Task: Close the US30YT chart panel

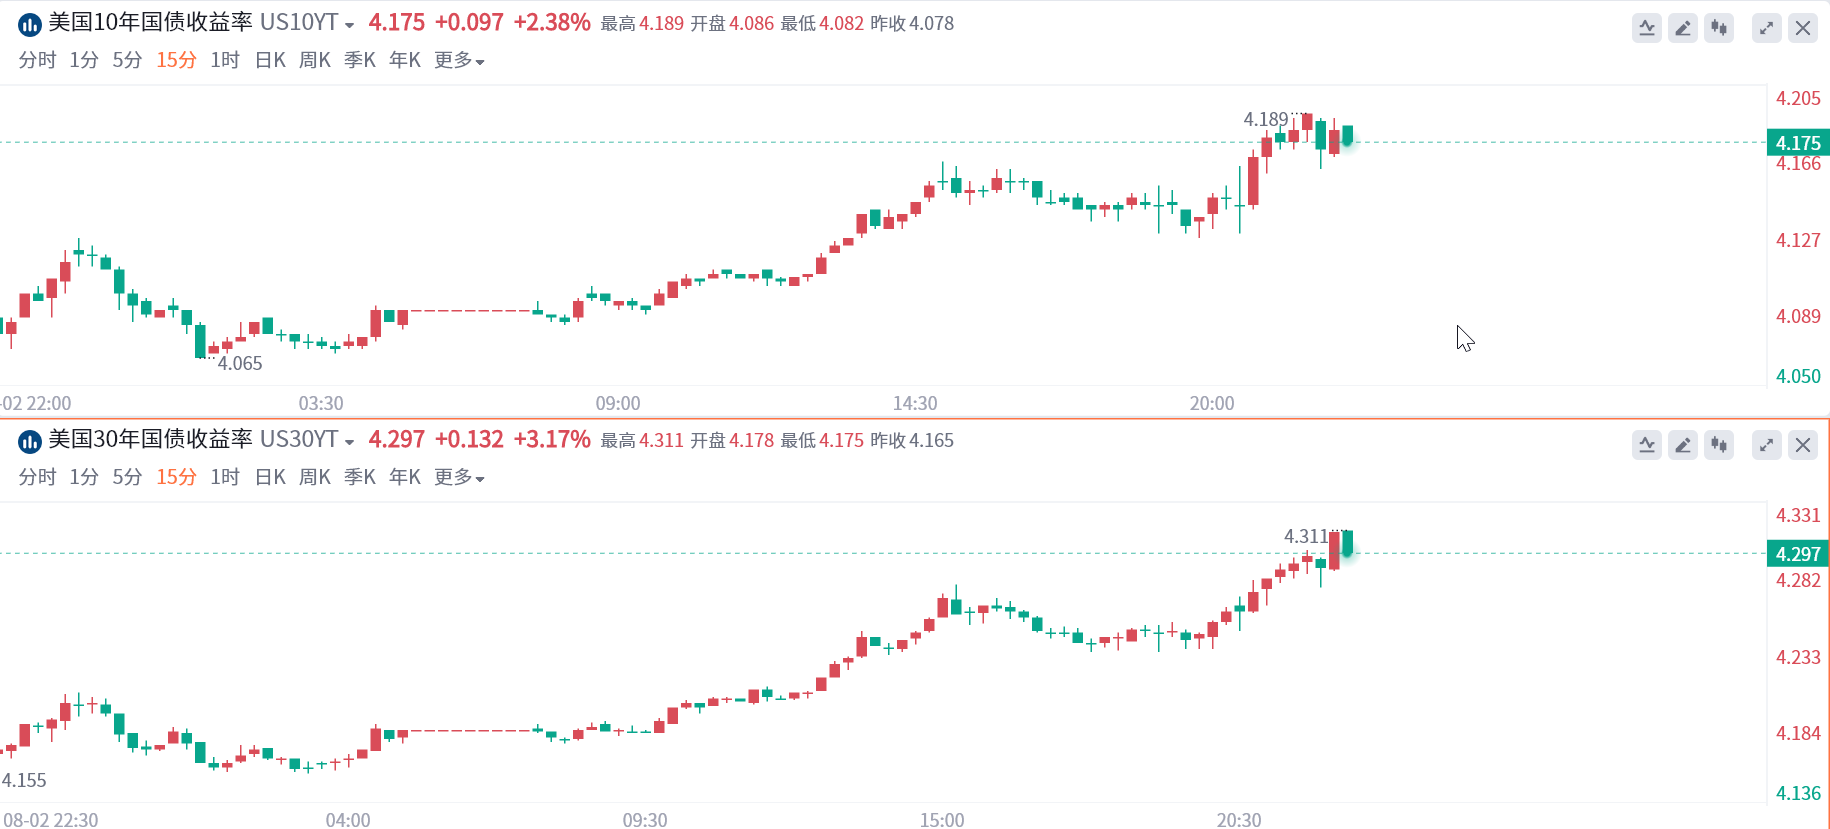Action: pos(1803,445)
